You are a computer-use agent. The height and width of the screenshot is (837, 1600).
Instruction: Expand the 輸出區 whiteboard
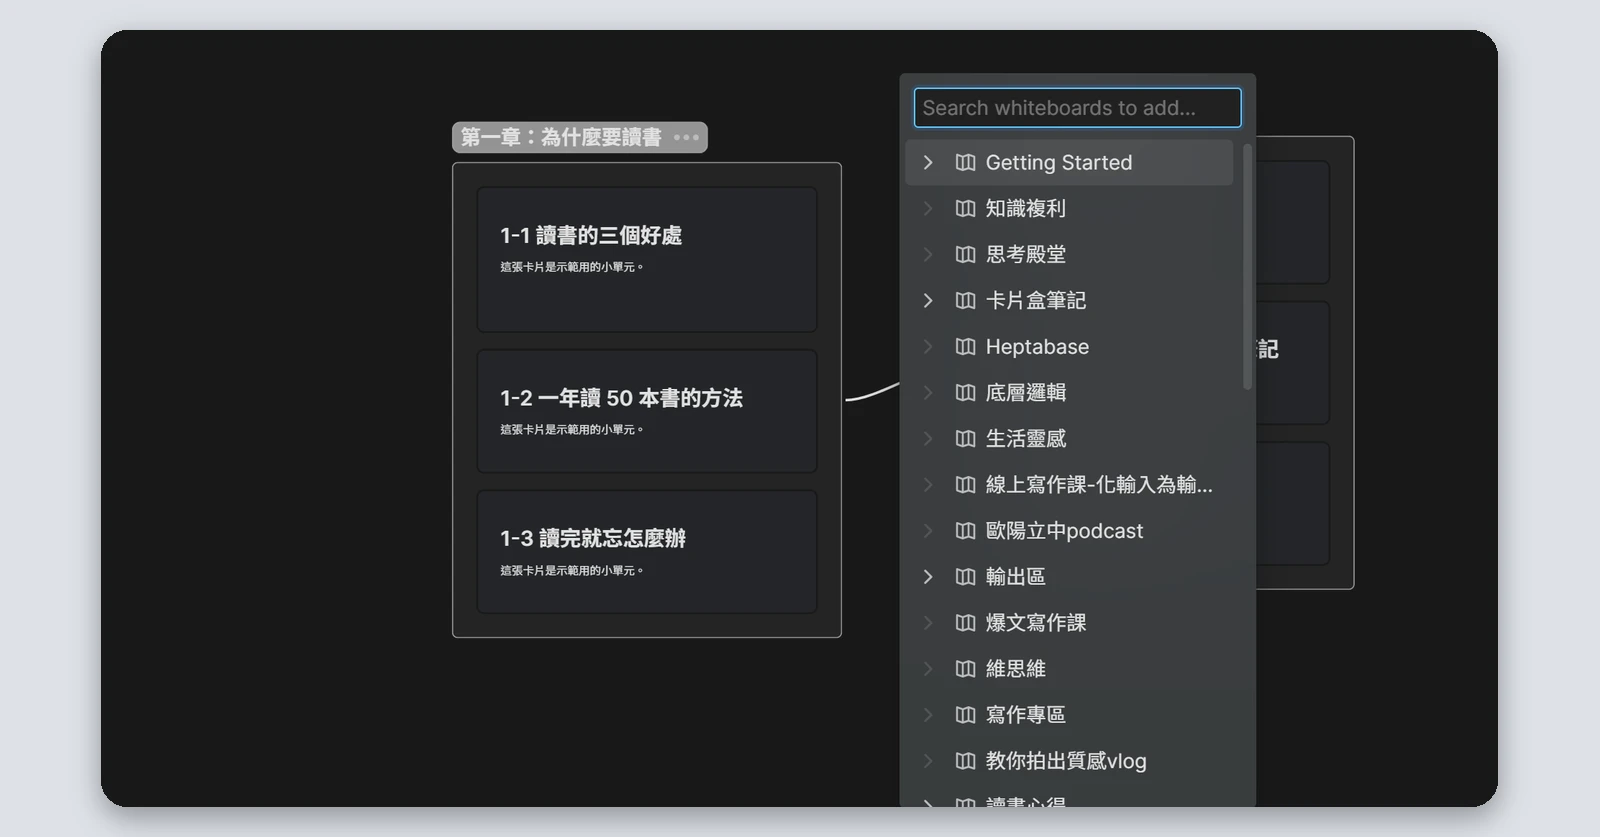(928, 576)
